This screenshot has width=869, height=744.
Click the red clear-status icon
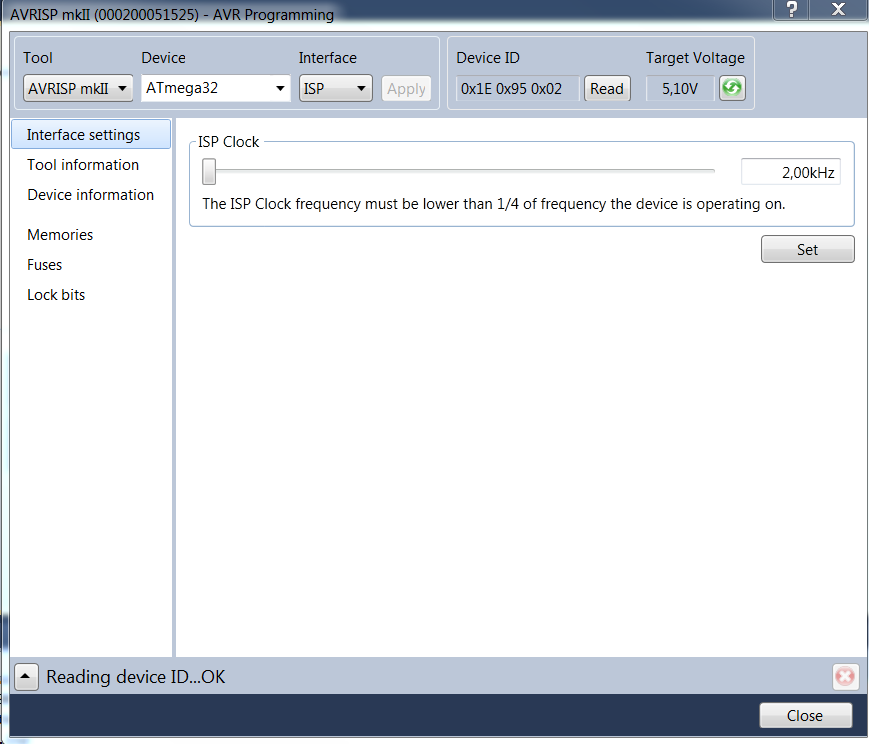[x=845, y=676]
